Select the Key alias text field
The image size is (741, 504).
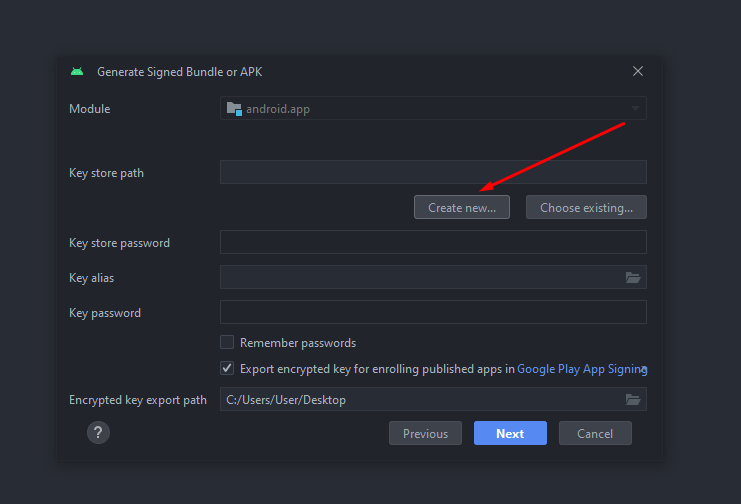point(420,277)
